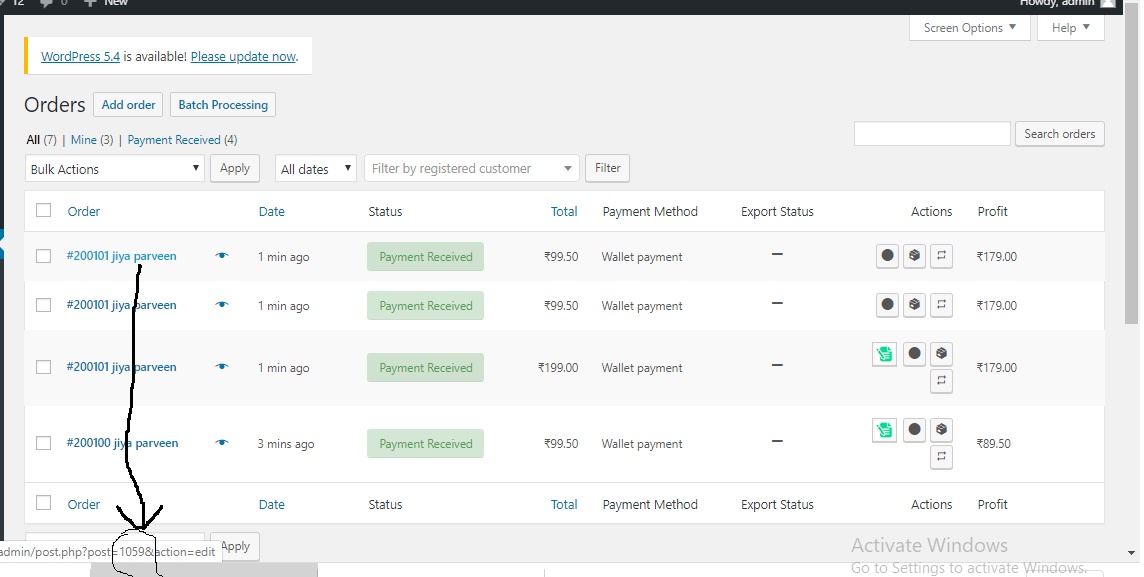Click repeat arrows icon in order #200100 row
The height and width of the screenshot is (577, 1144).
pyautogui.click(x=941, y=457)
